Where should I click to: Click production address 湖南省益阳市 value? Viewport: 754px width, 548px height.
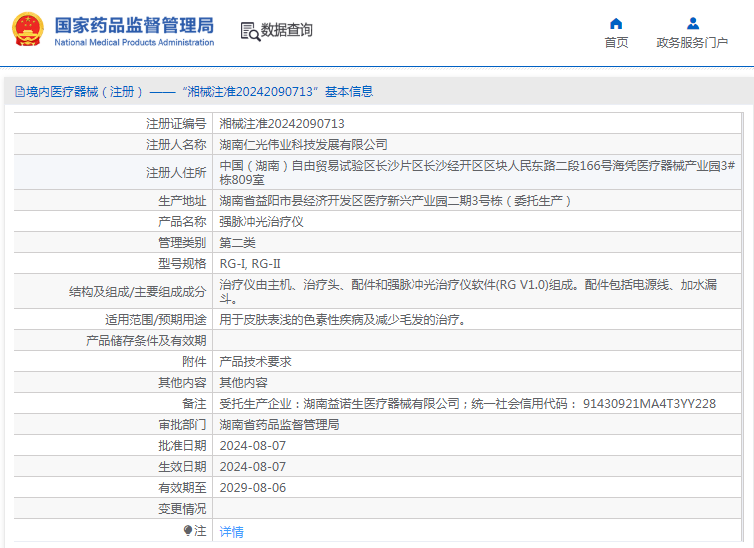[395, 201]
